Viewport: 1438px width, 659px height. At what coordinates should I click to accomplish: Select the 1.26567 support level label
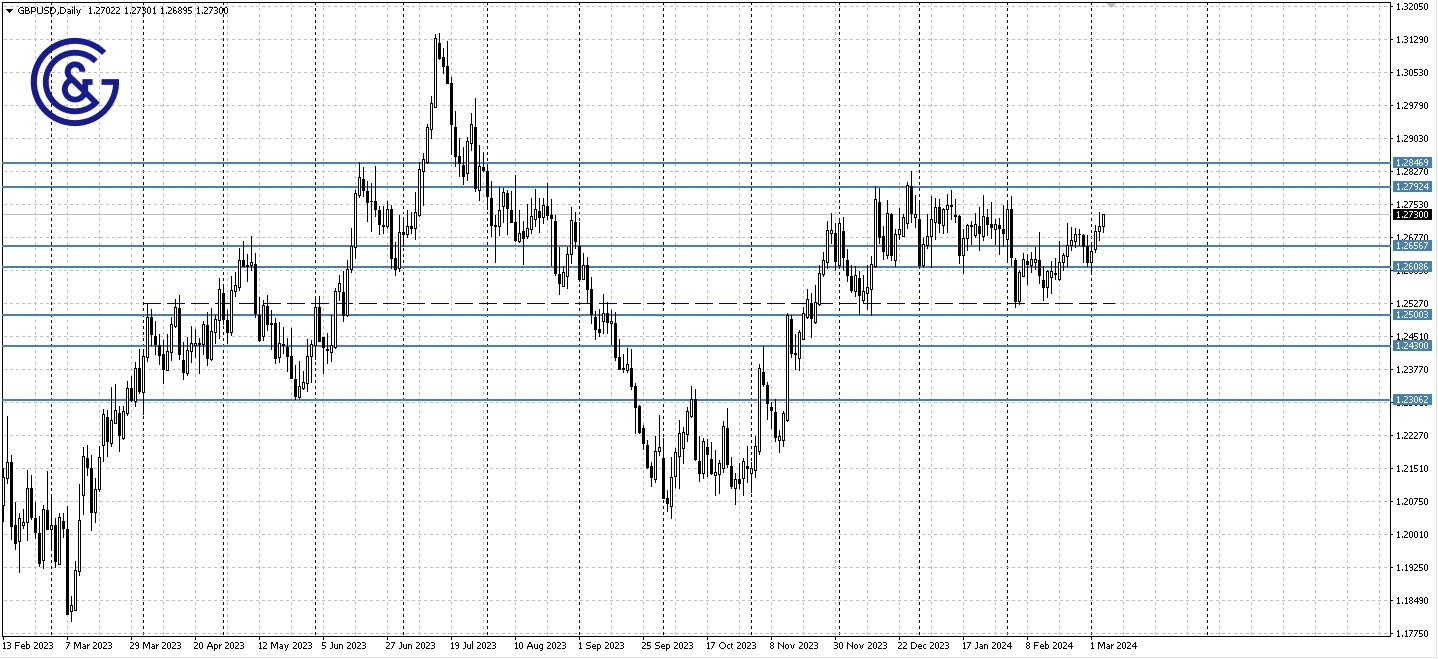tap(1412, 243)
